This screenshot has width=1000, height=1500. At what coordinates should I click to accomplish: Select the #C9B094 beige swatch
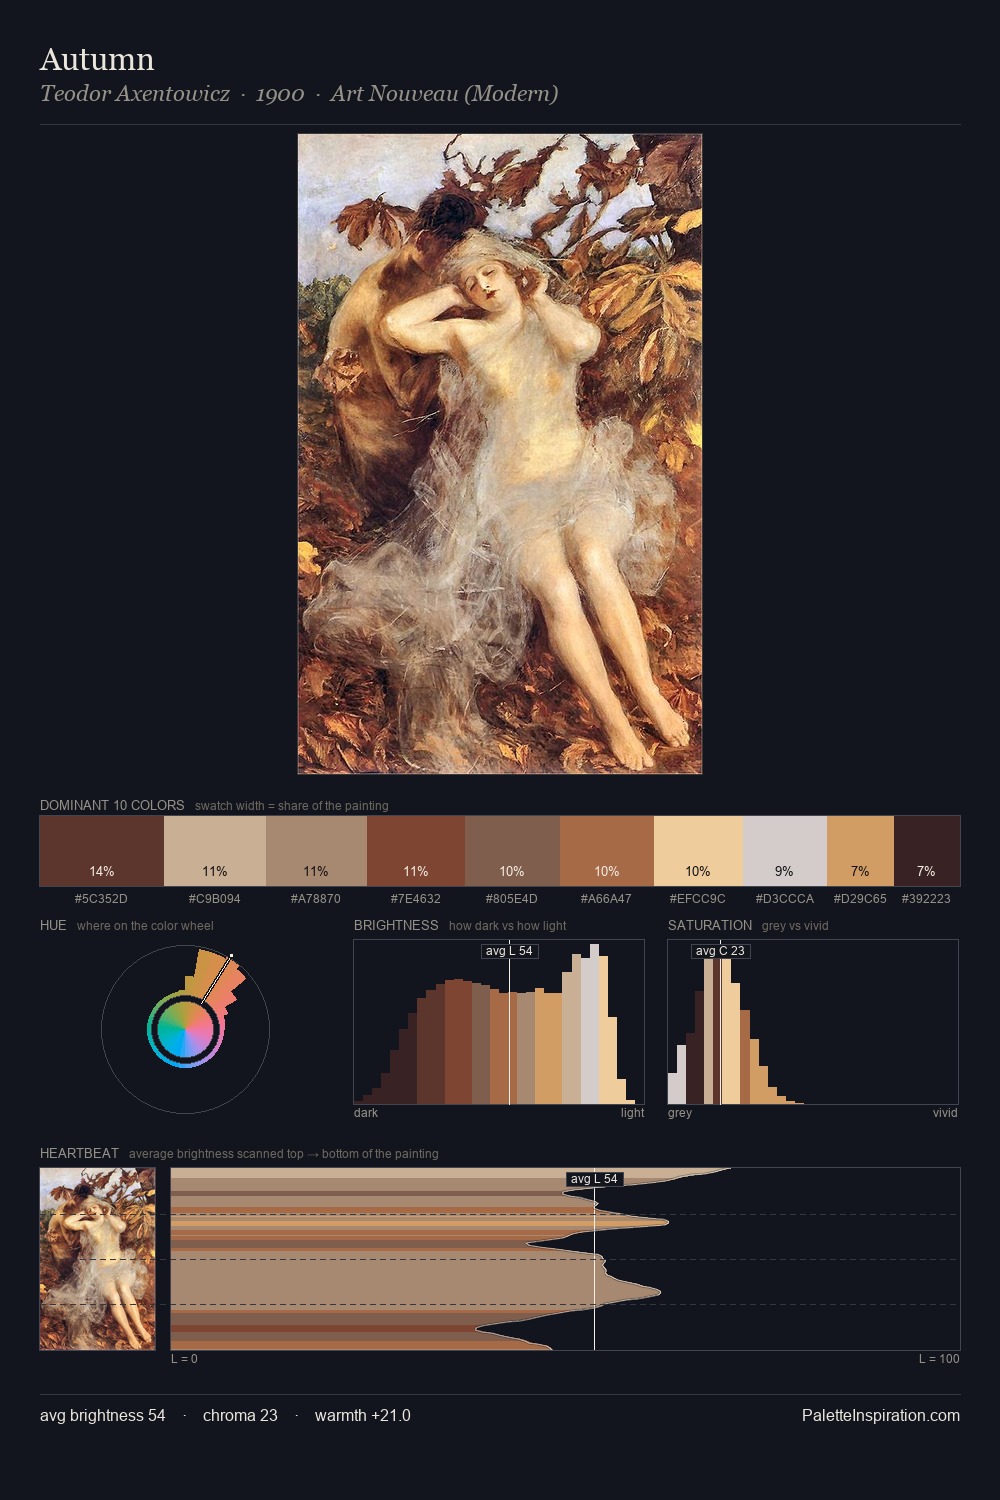[215, 851]
